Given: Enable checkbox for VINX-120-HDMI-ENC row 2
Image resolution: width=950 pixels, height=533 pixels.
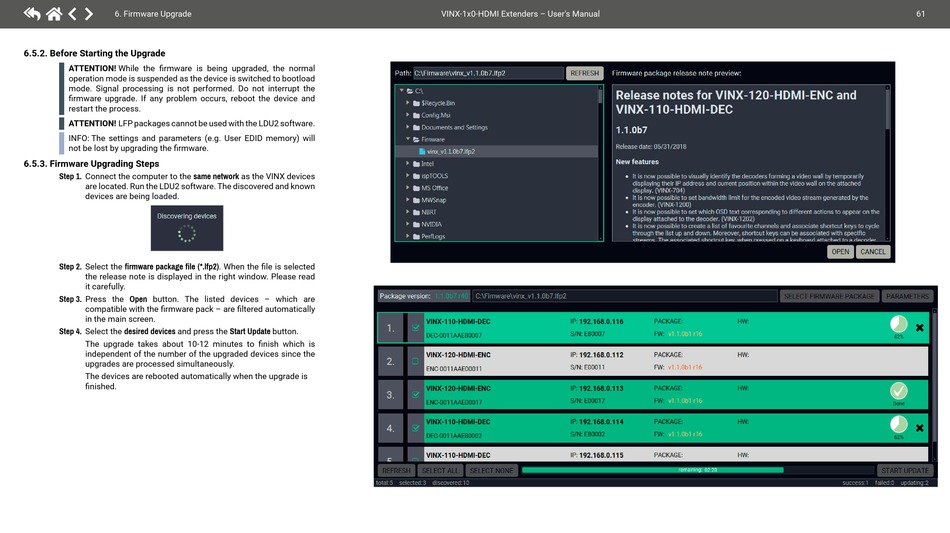Looking at the screenshot, I should pos(415,361).
